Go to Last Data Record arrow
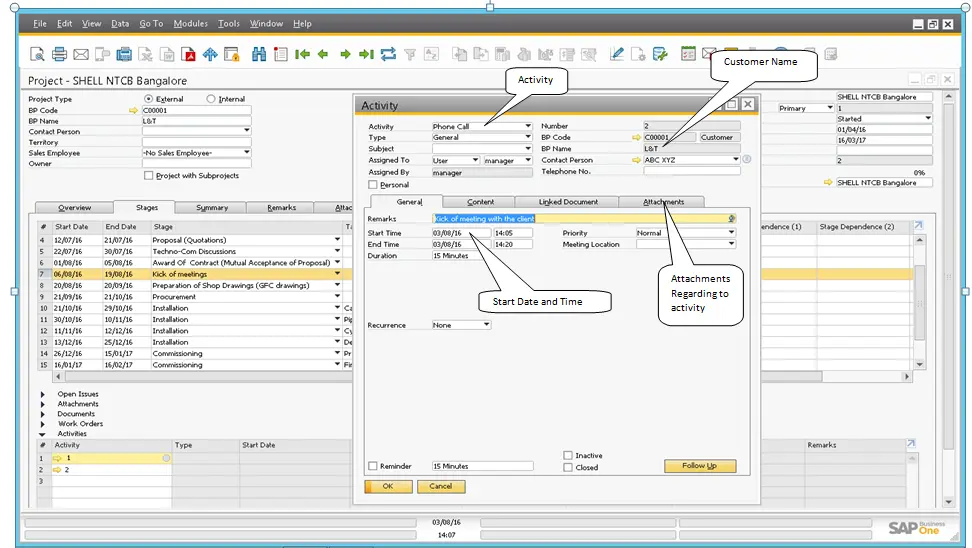 (366, 55)
